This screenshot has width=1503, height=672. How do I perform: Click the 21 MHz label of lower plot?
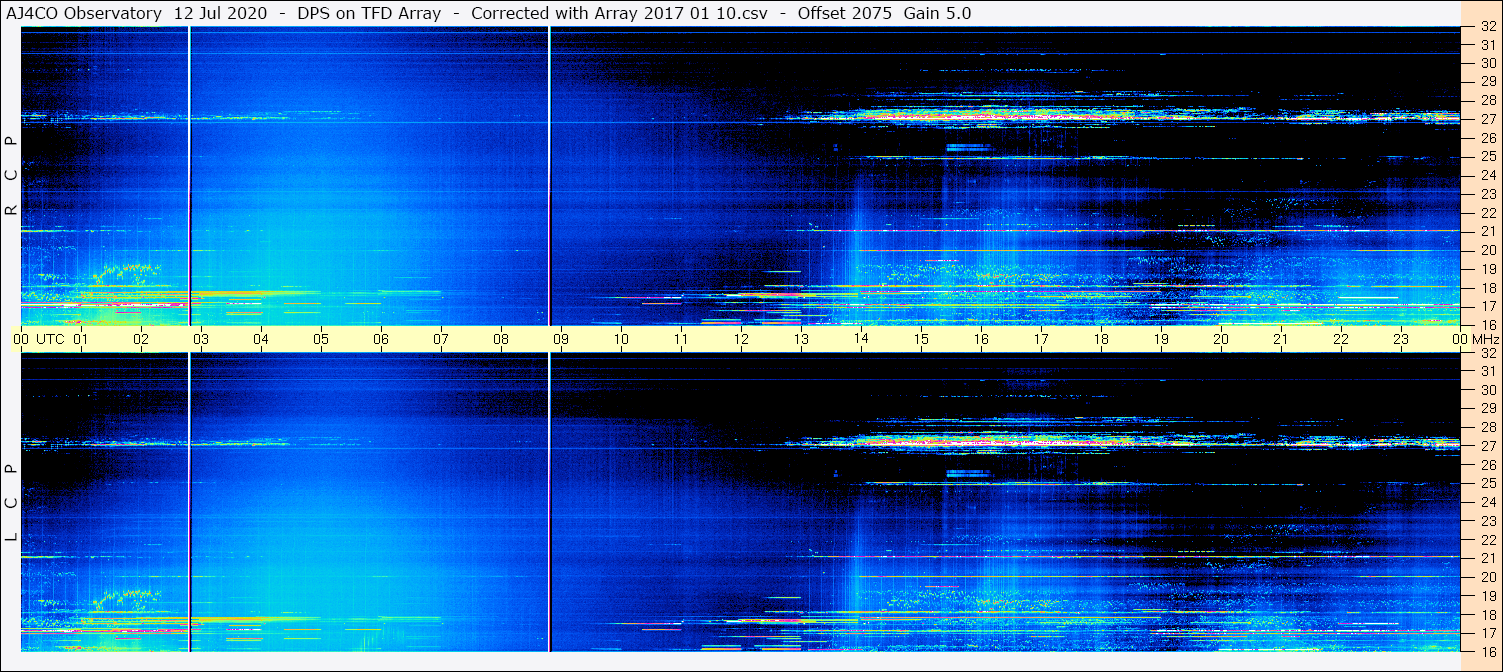pyautogui.click(x=1487, y=557)
